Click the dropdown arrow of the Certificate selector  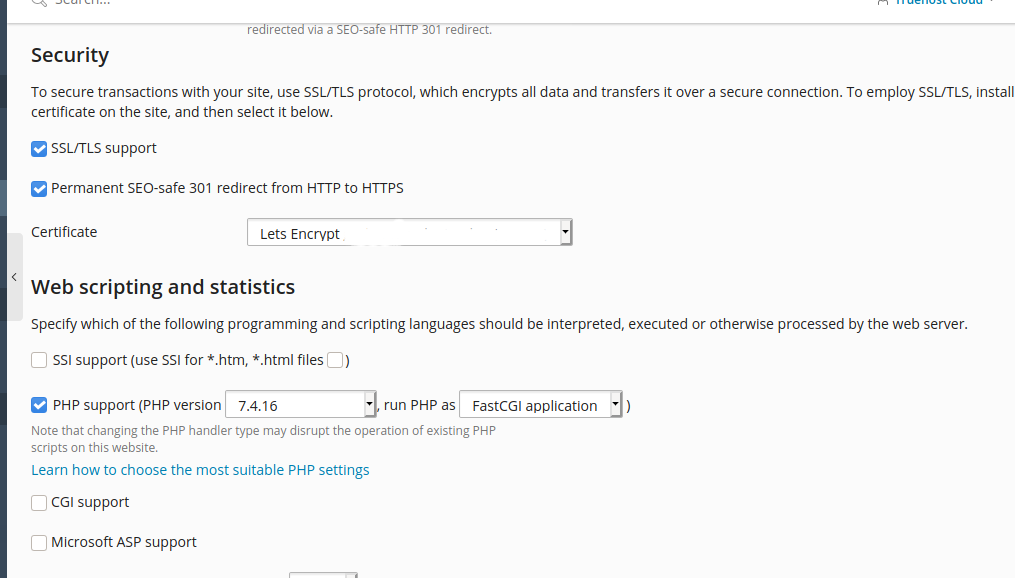pos(565,232)
